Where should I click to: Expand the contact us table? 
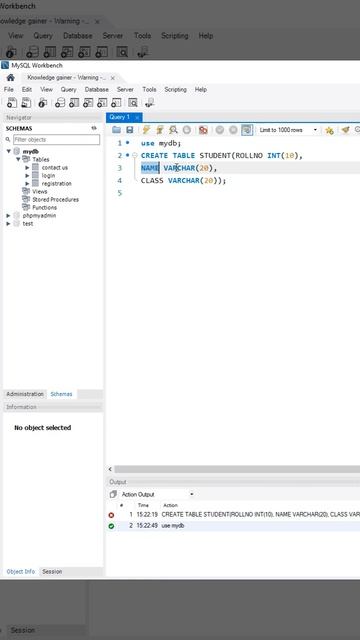pos(27,167)
